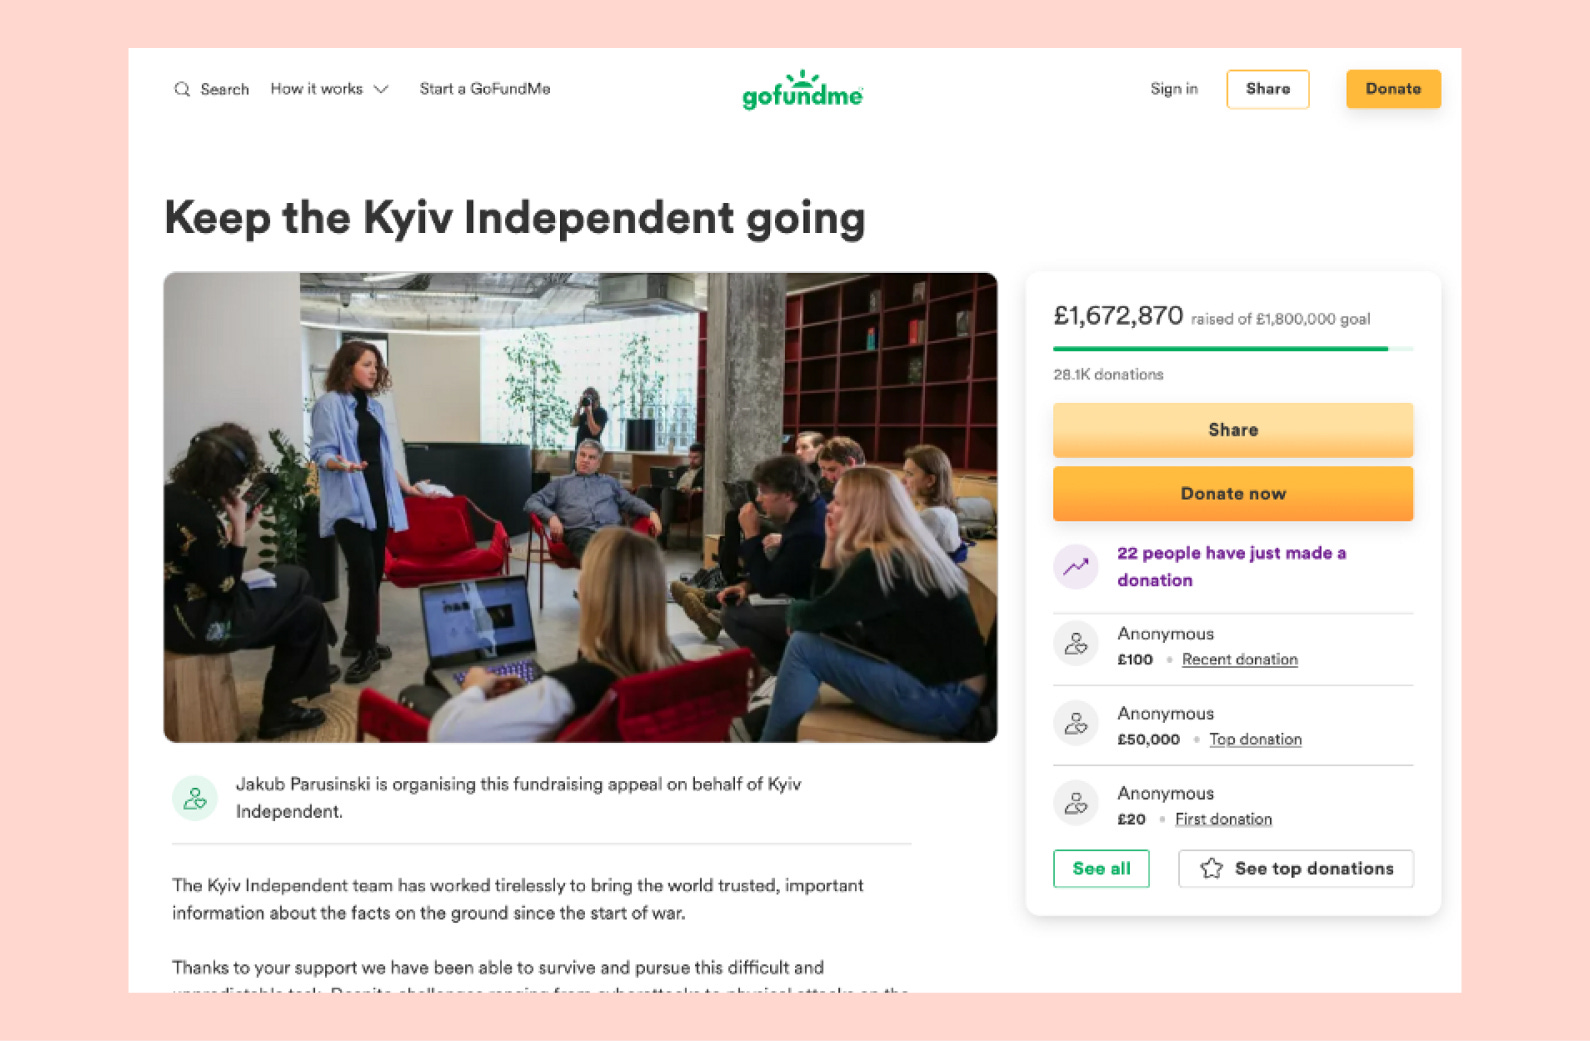The height and width of the screenshot is (1041, 1590).
Task: Click the organiser line mentioning Jakub Parusinski
Action: click(518, 798)
